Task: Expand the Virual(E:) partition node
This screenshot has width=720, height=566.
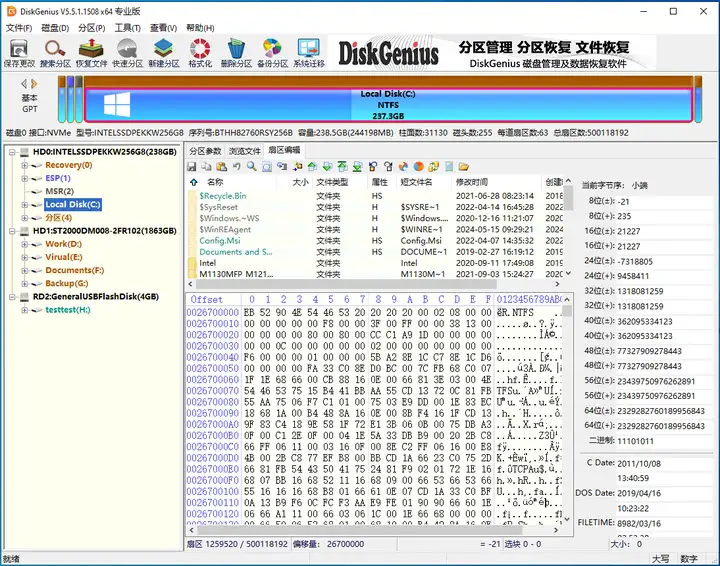Action: click(24, 257)
